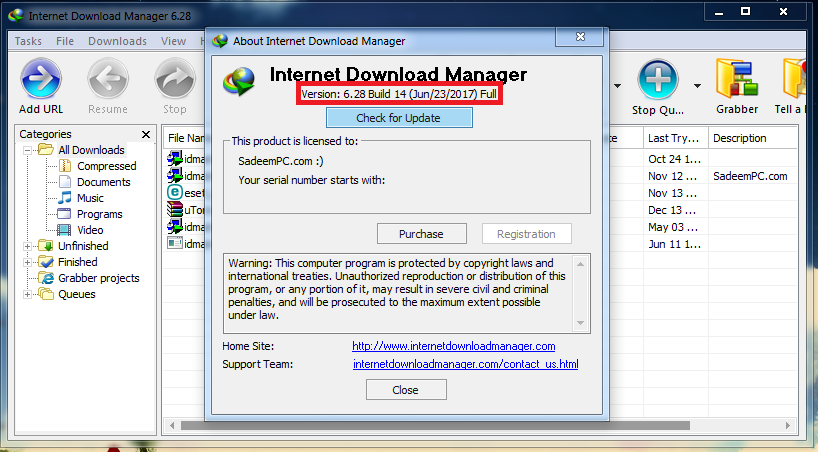Open the Downloads menu
818x452 pixels.
click(117, 41)
